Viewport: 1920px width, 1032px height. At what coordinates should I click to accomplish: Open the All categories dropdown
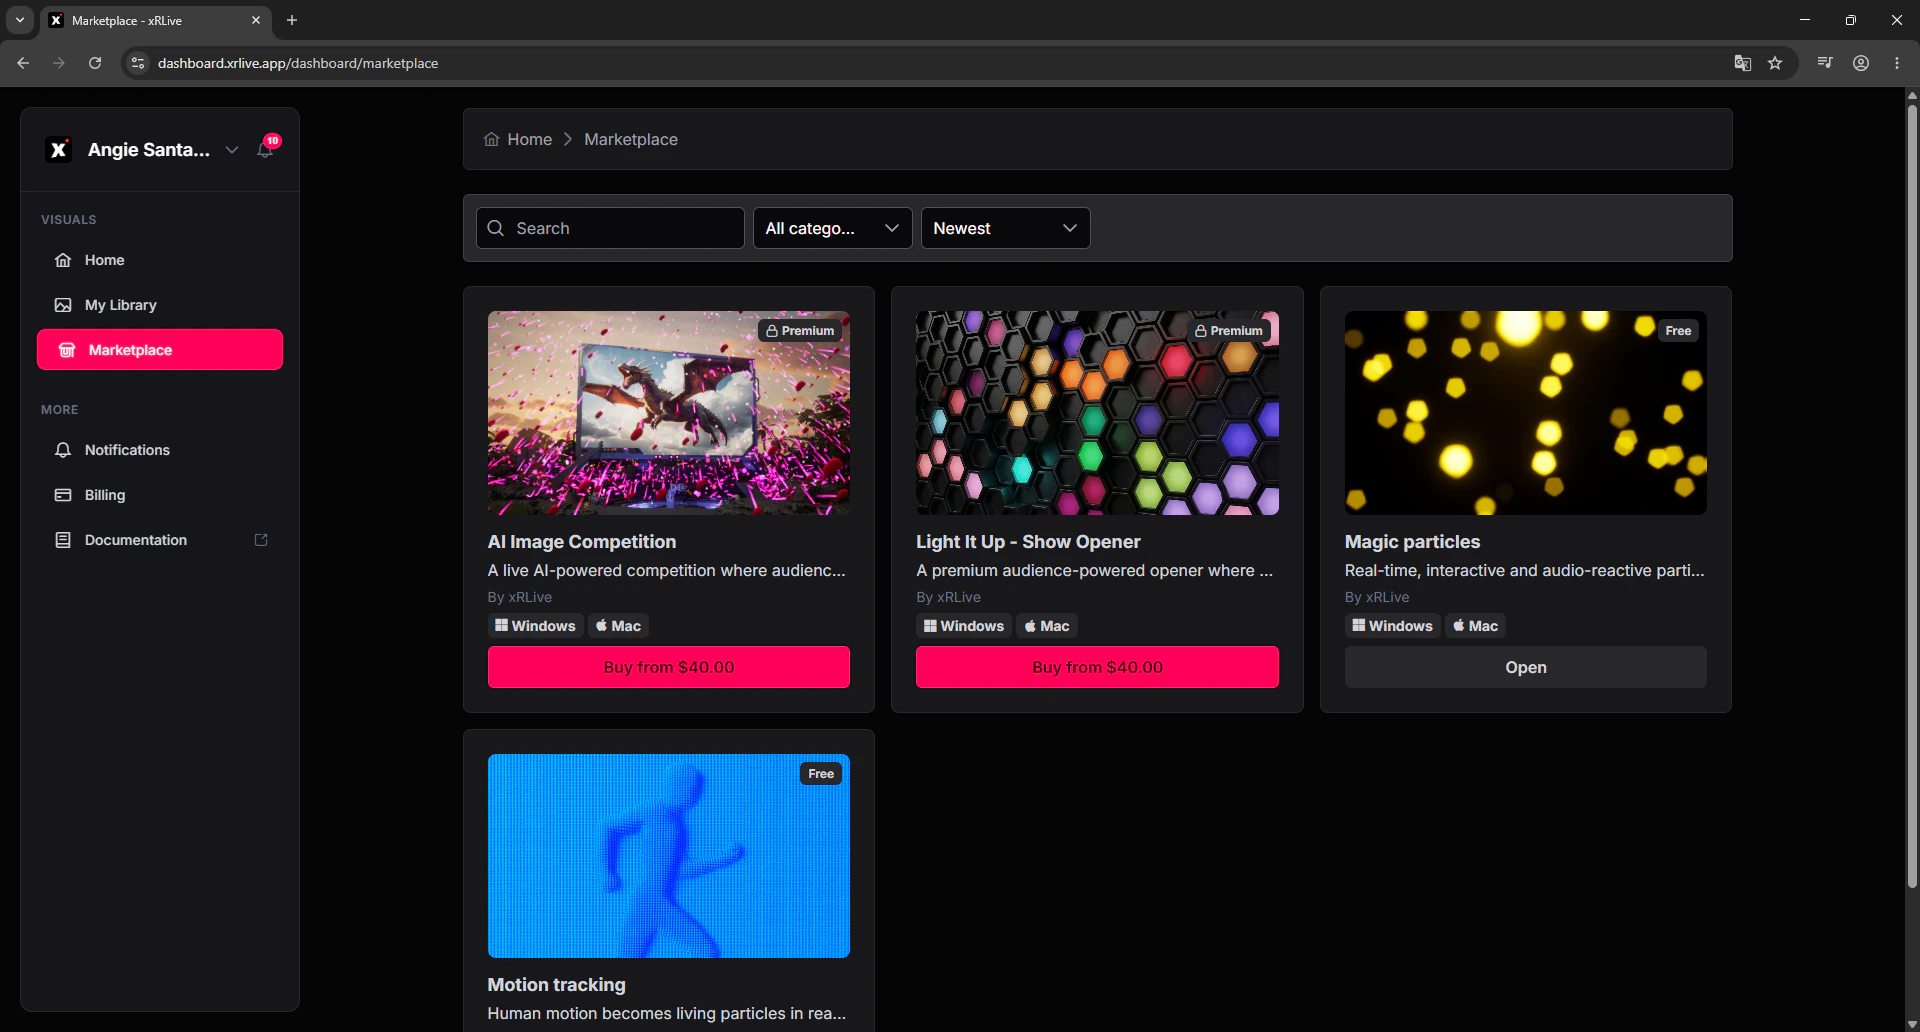pyautogui.click(x=832, y=228)
